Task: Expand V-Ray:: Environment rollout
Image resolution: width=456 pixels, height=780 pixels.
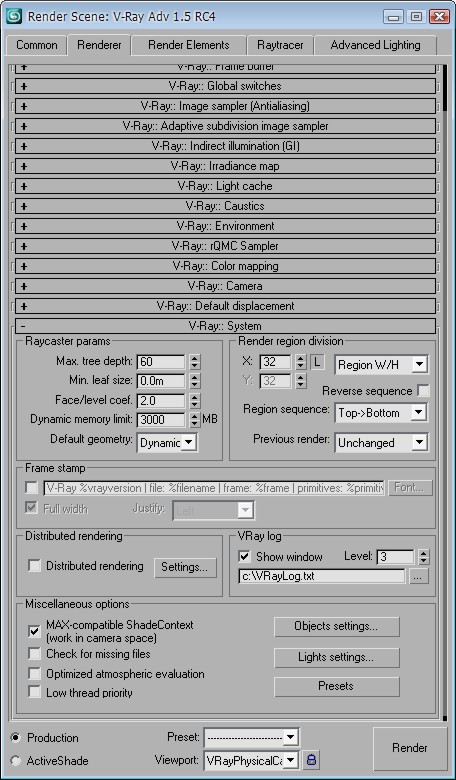Action: coord(225,226)
